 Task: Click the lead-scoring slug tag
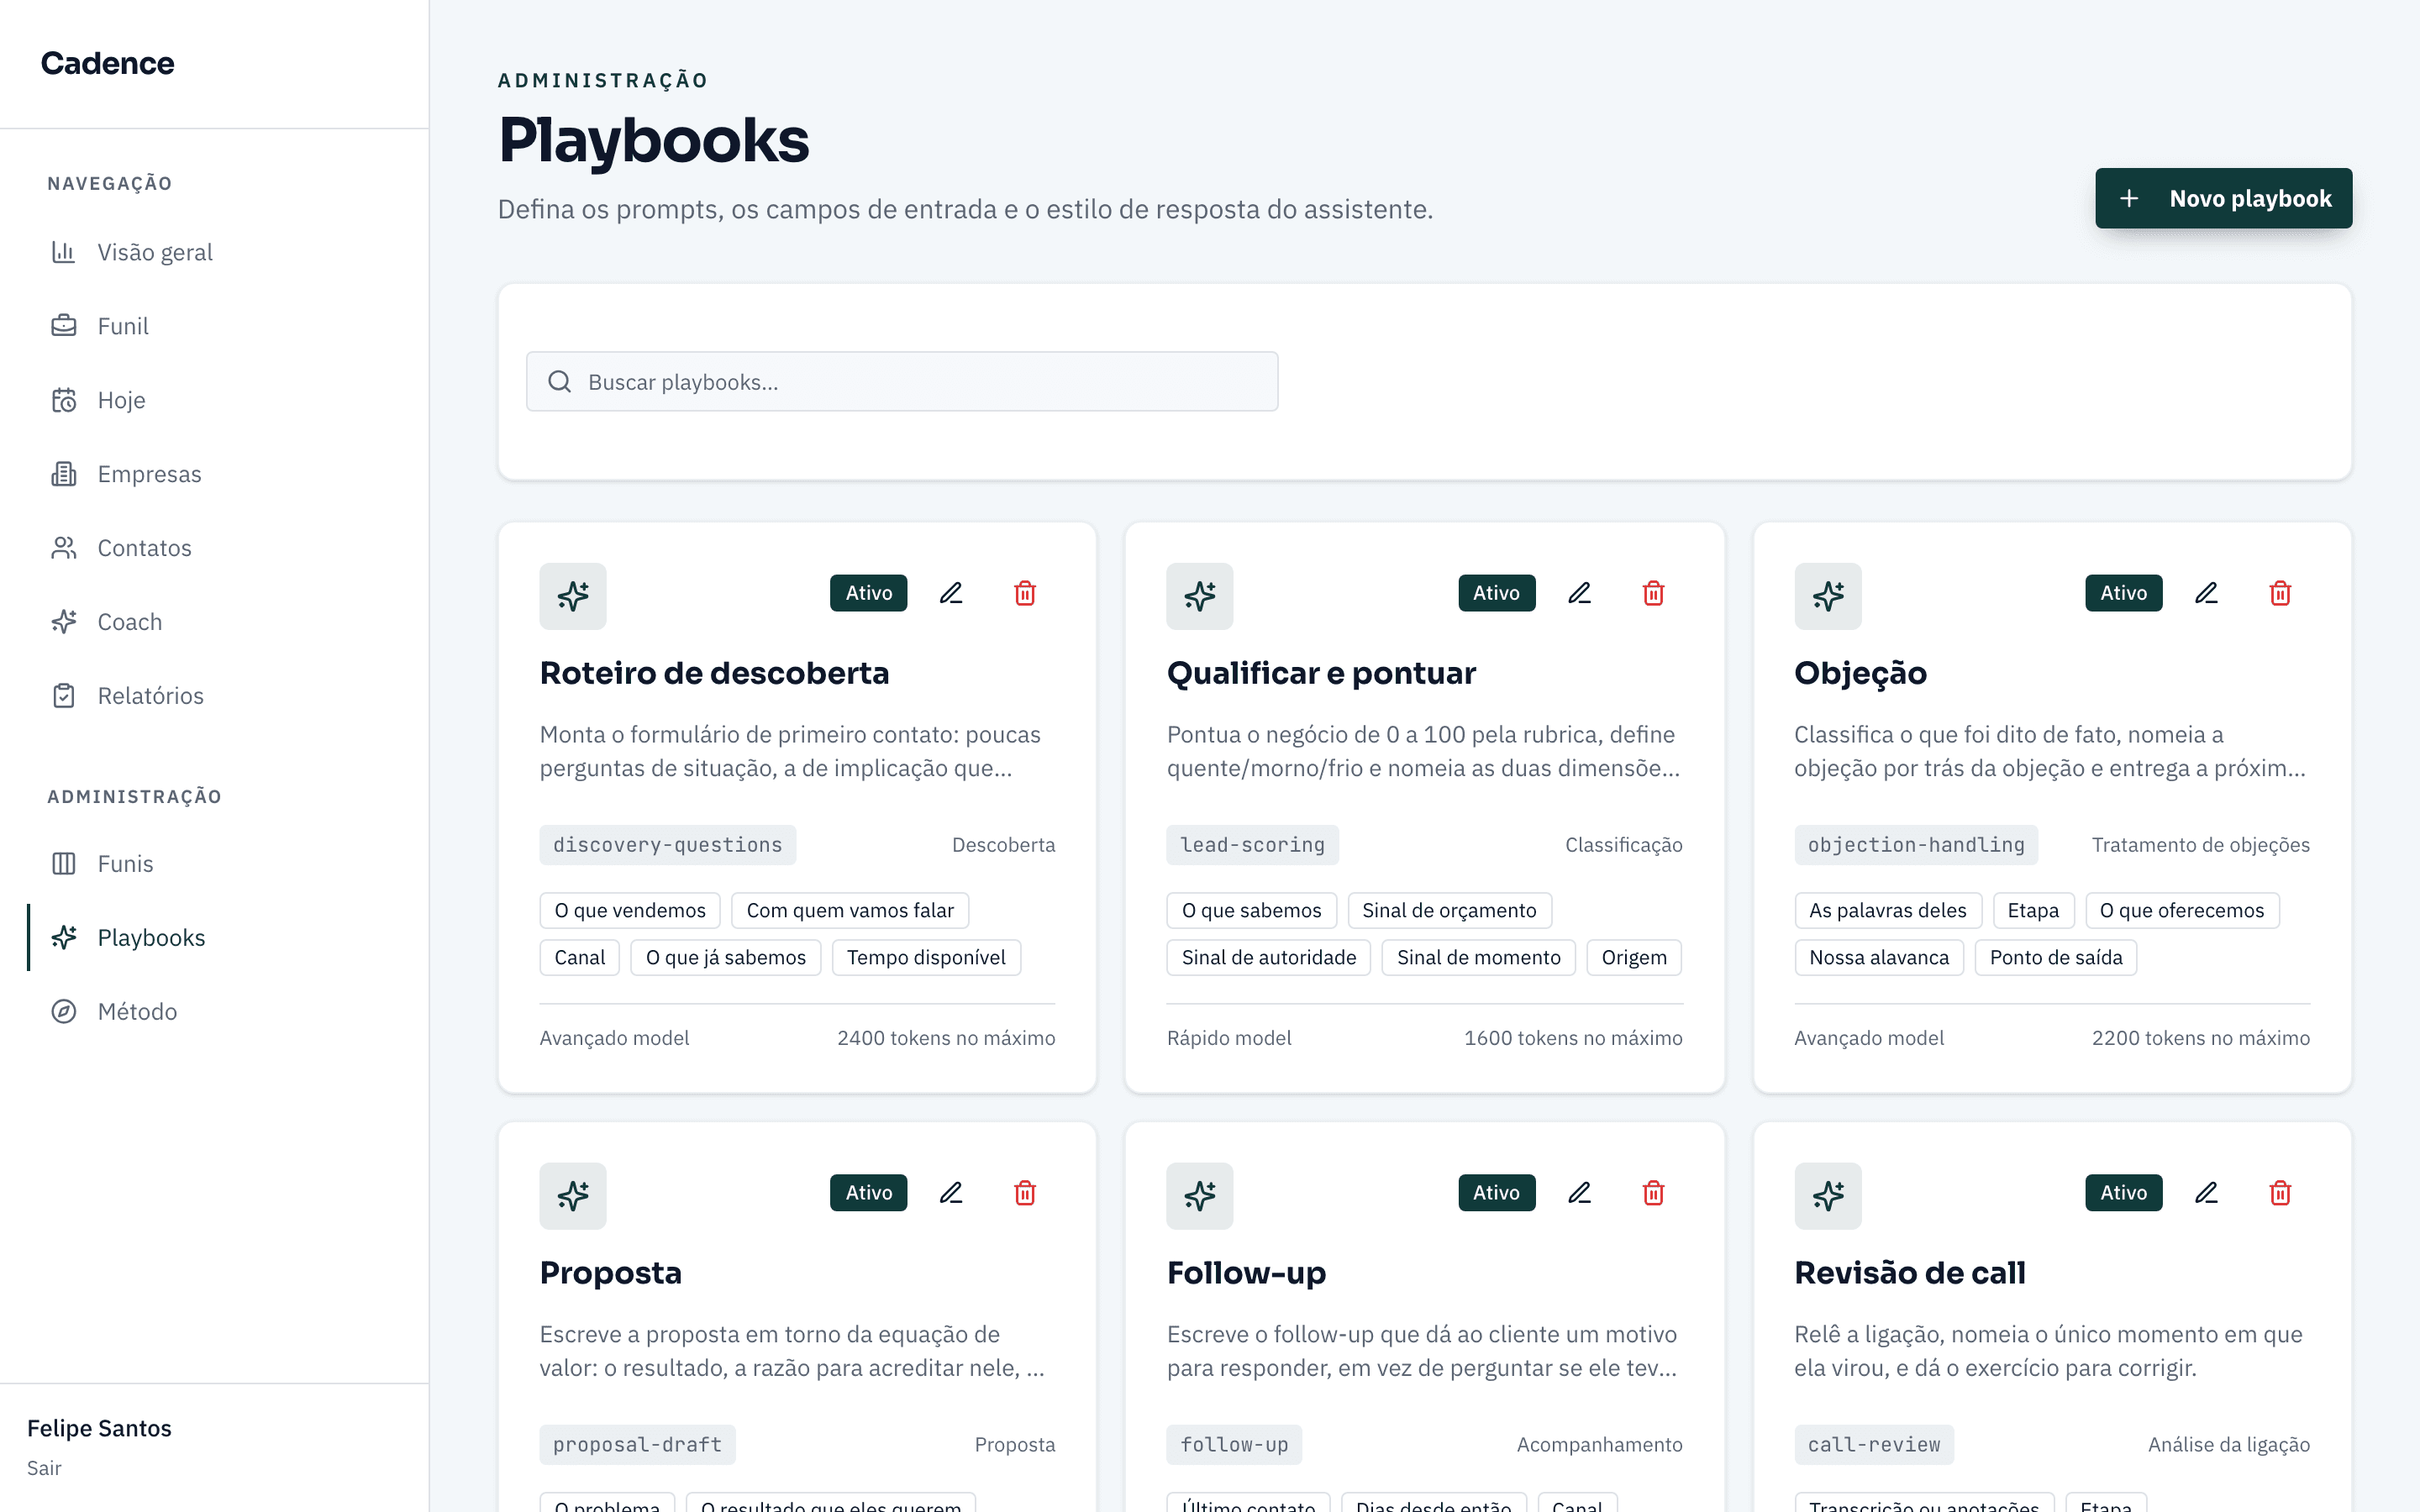[1253, 845]
